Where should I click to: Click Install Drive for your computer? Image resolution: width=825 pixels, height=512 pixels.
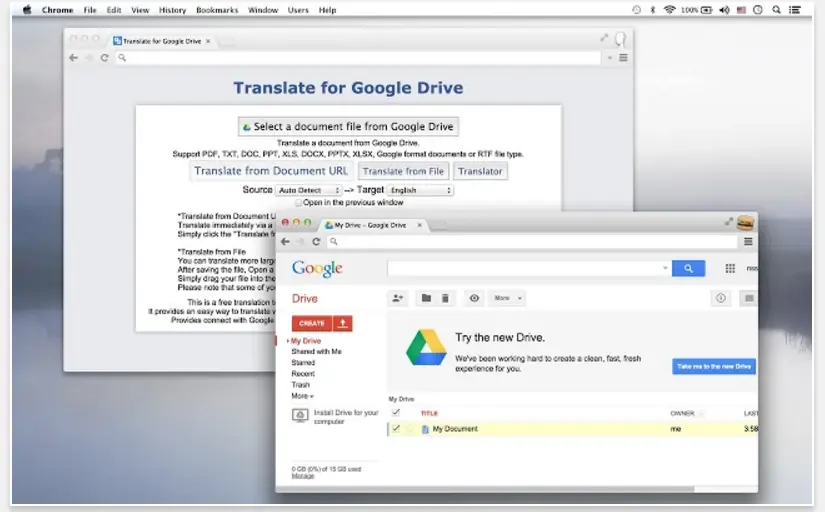[x=335, y=417]
